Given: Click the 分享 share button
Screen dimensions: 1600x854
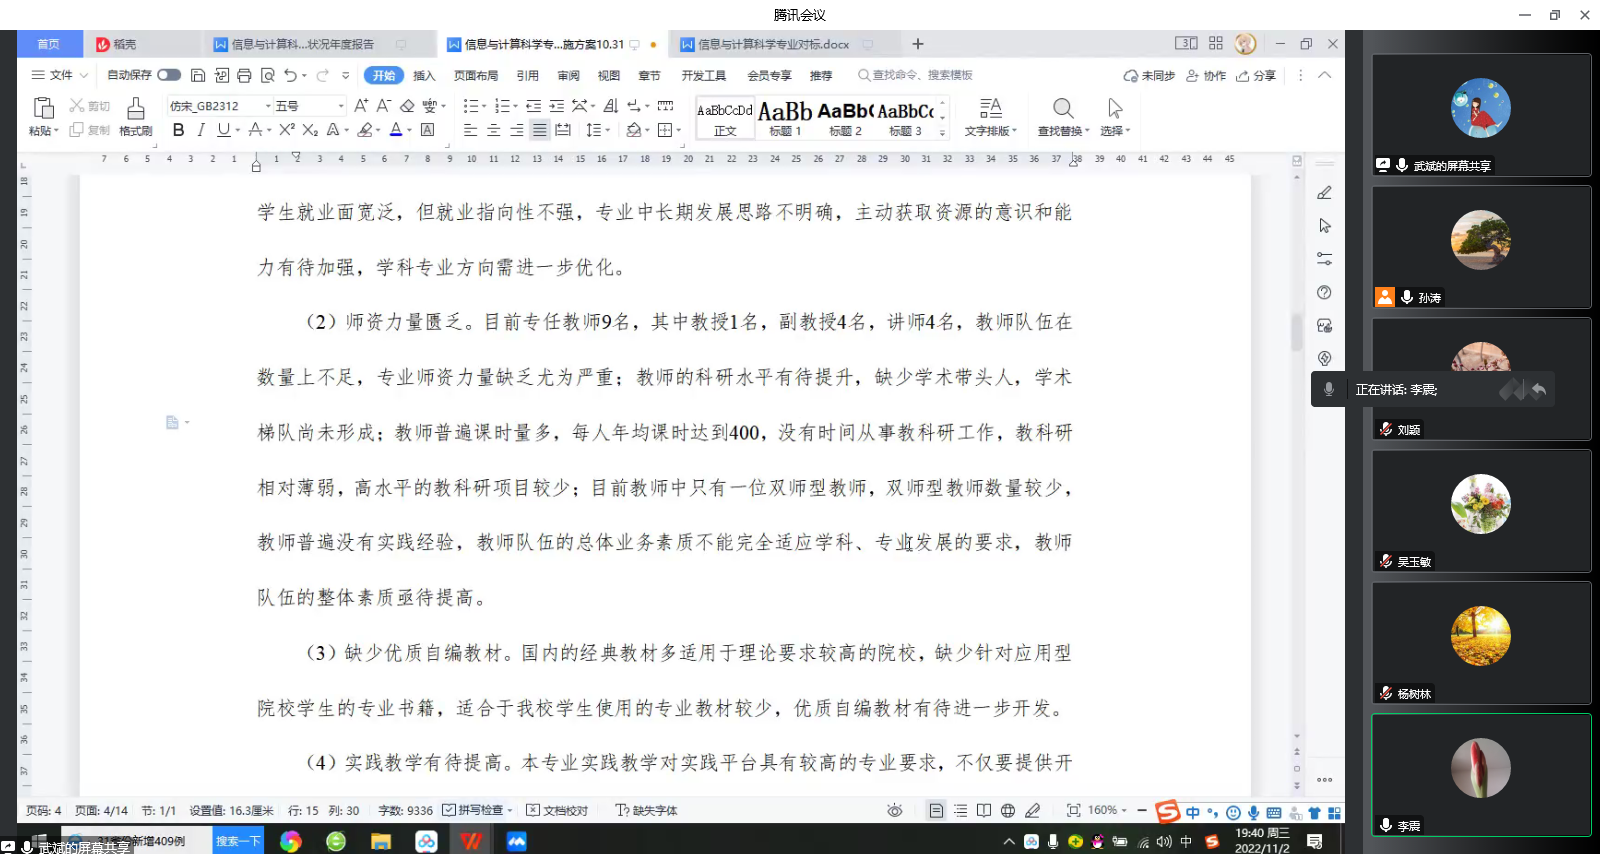Looking at the screenshot, I should pos(1257,76).
